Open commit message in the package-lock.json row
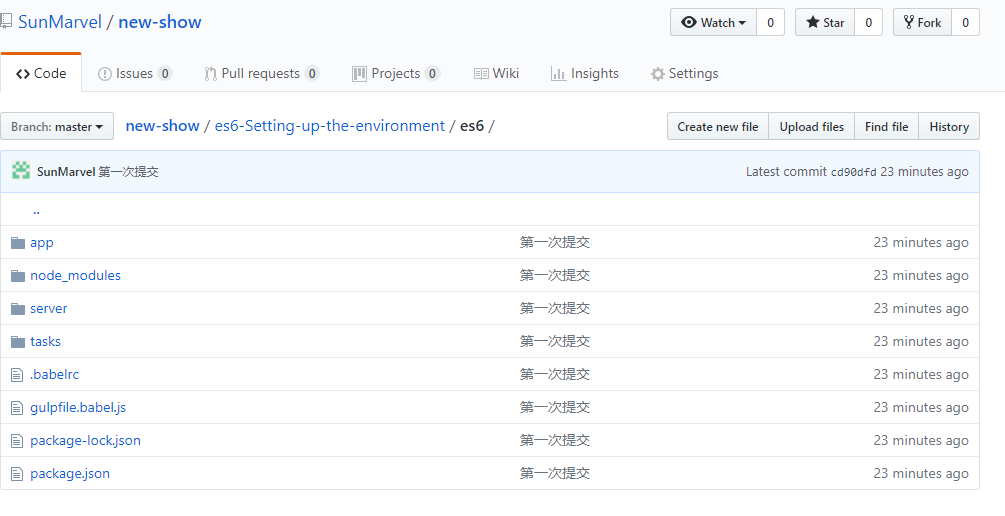This screenshot has width=1005, height=516. [x=554, y=440]
